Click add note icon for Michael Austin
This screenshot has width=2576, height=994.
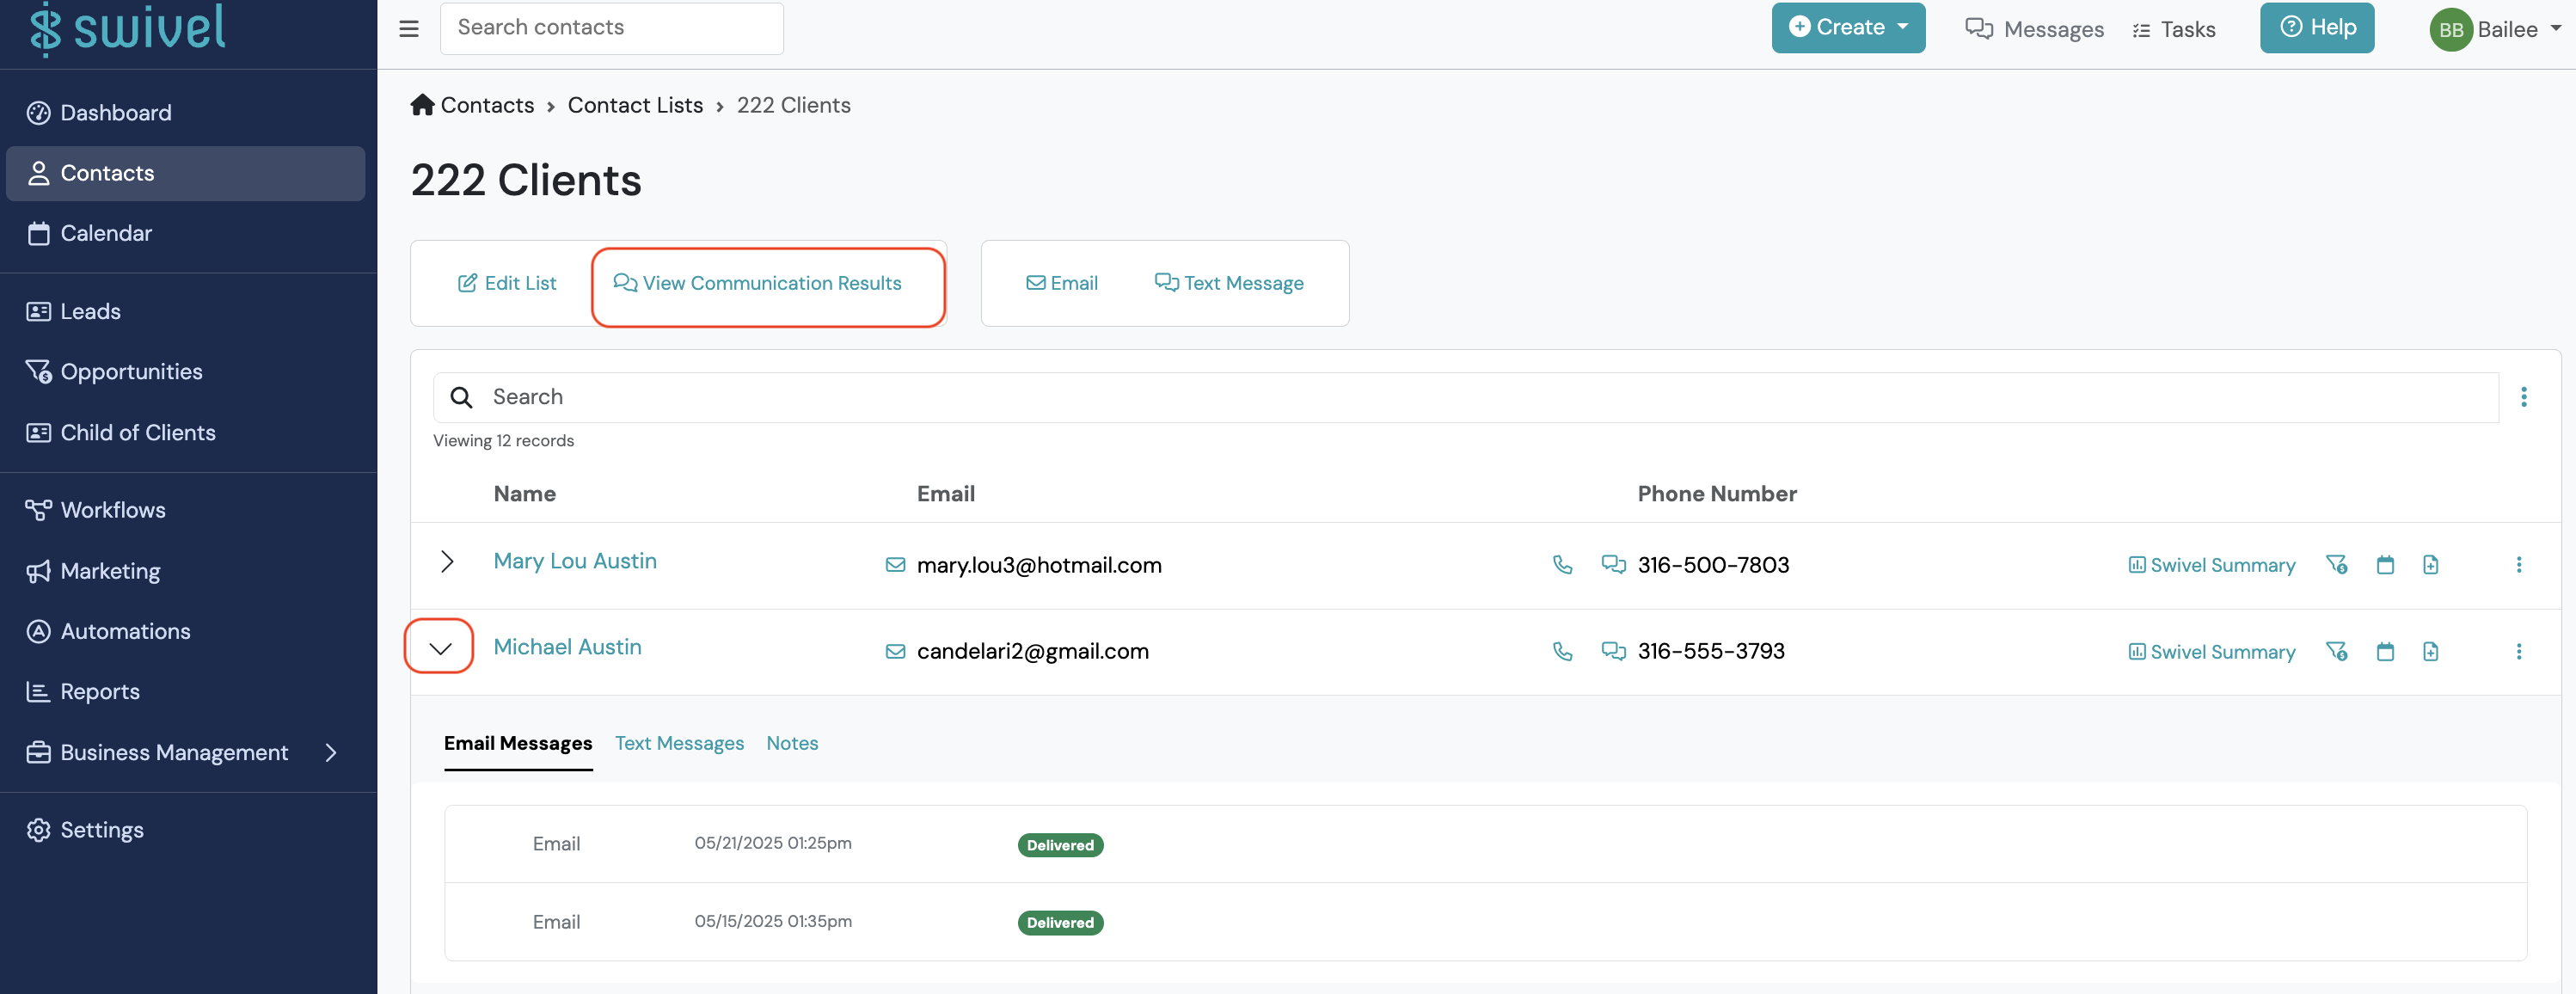(2430, 652)
